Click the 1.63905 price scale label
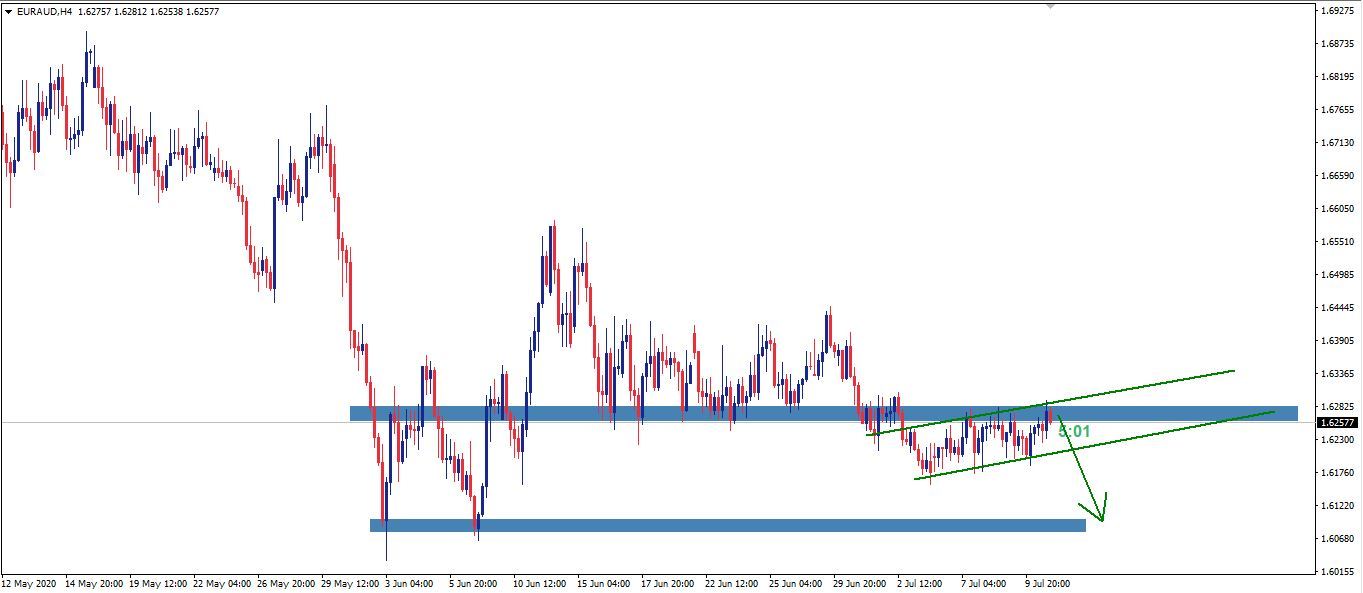The height and width of the screenshot is (593, 1363). point(1337,341)
